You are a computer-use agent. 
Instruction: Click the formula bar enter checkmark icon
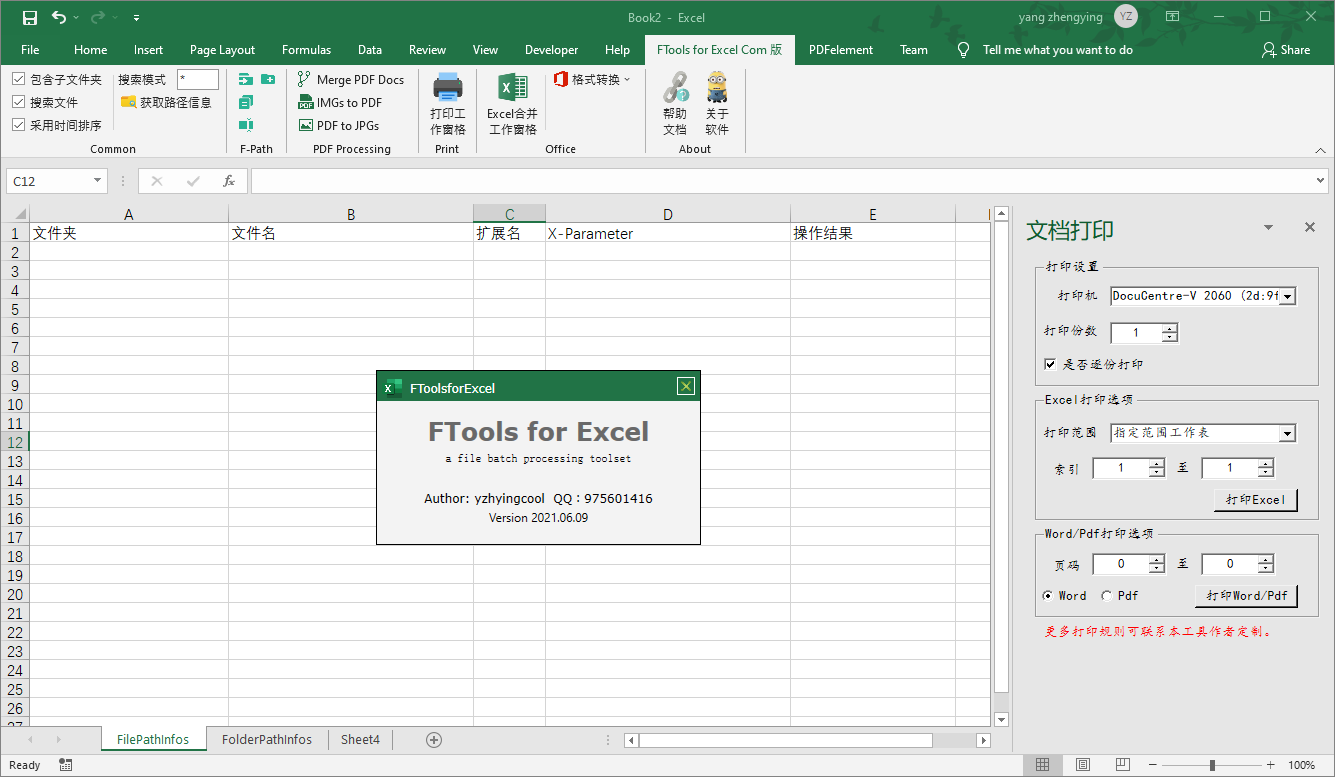tap(193, 181)
